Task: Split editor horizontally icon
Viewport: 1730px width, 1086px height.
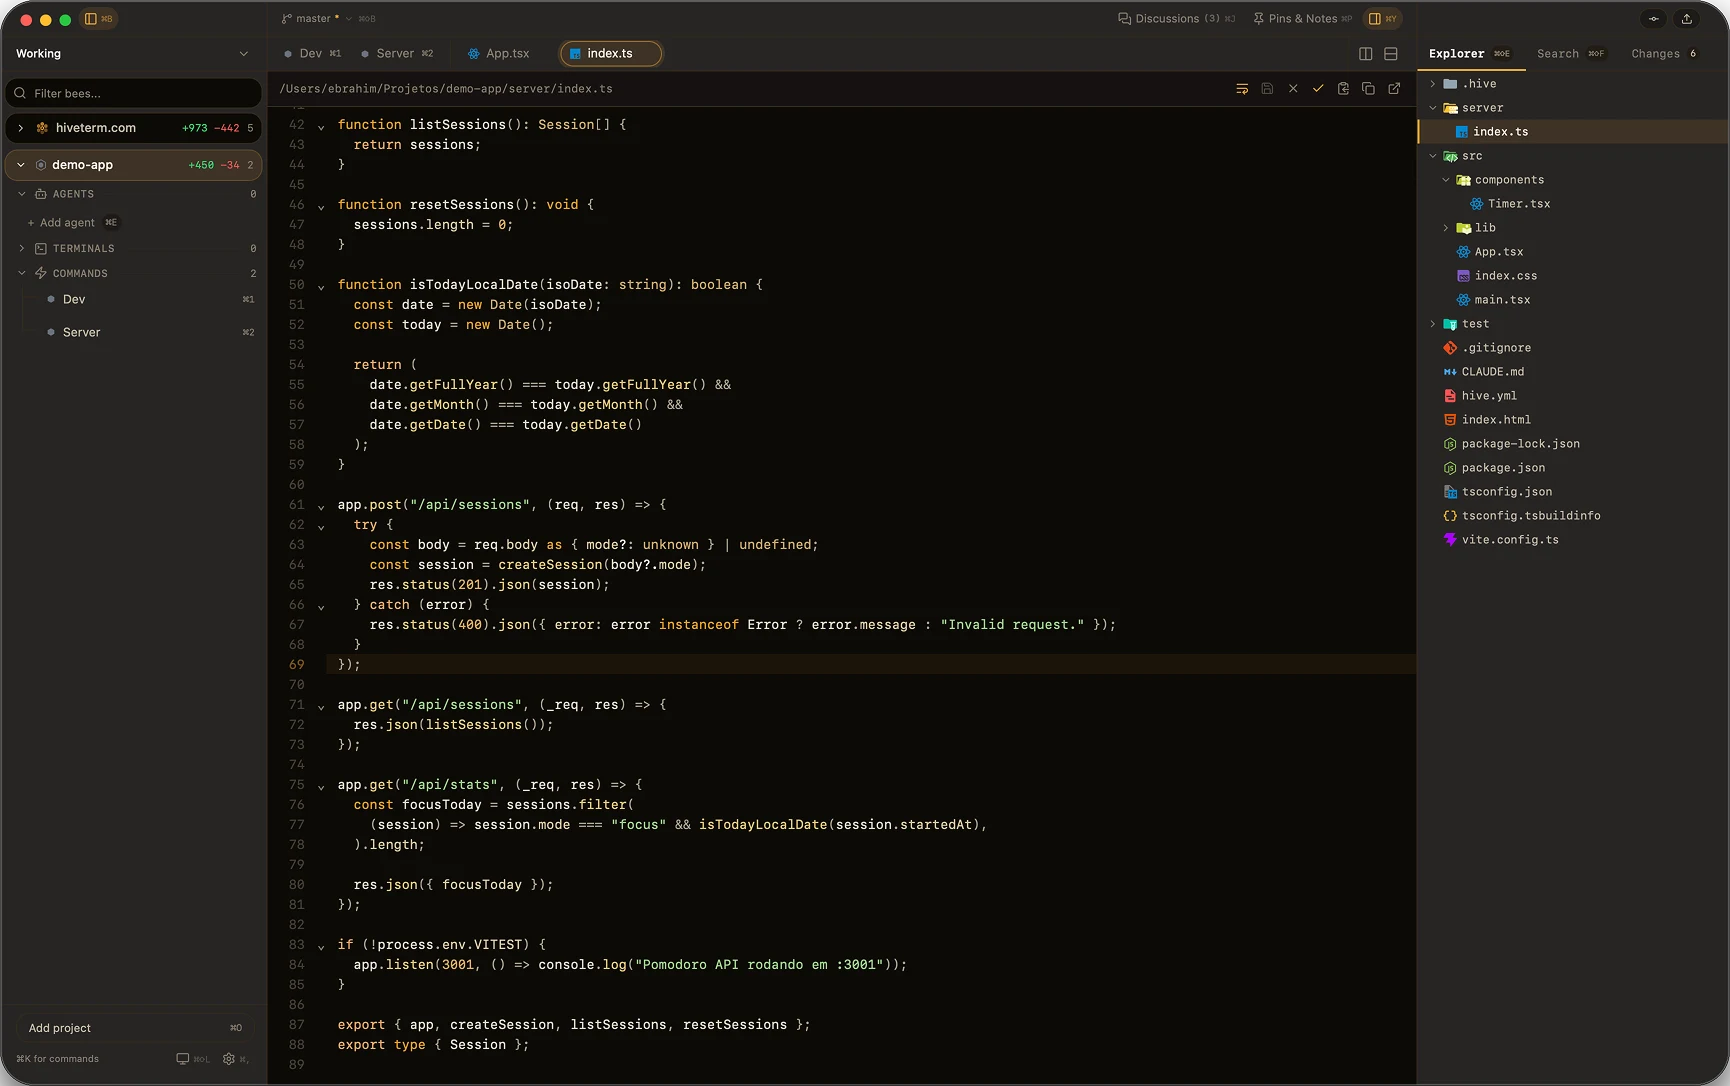Action: pos(1391,54)
